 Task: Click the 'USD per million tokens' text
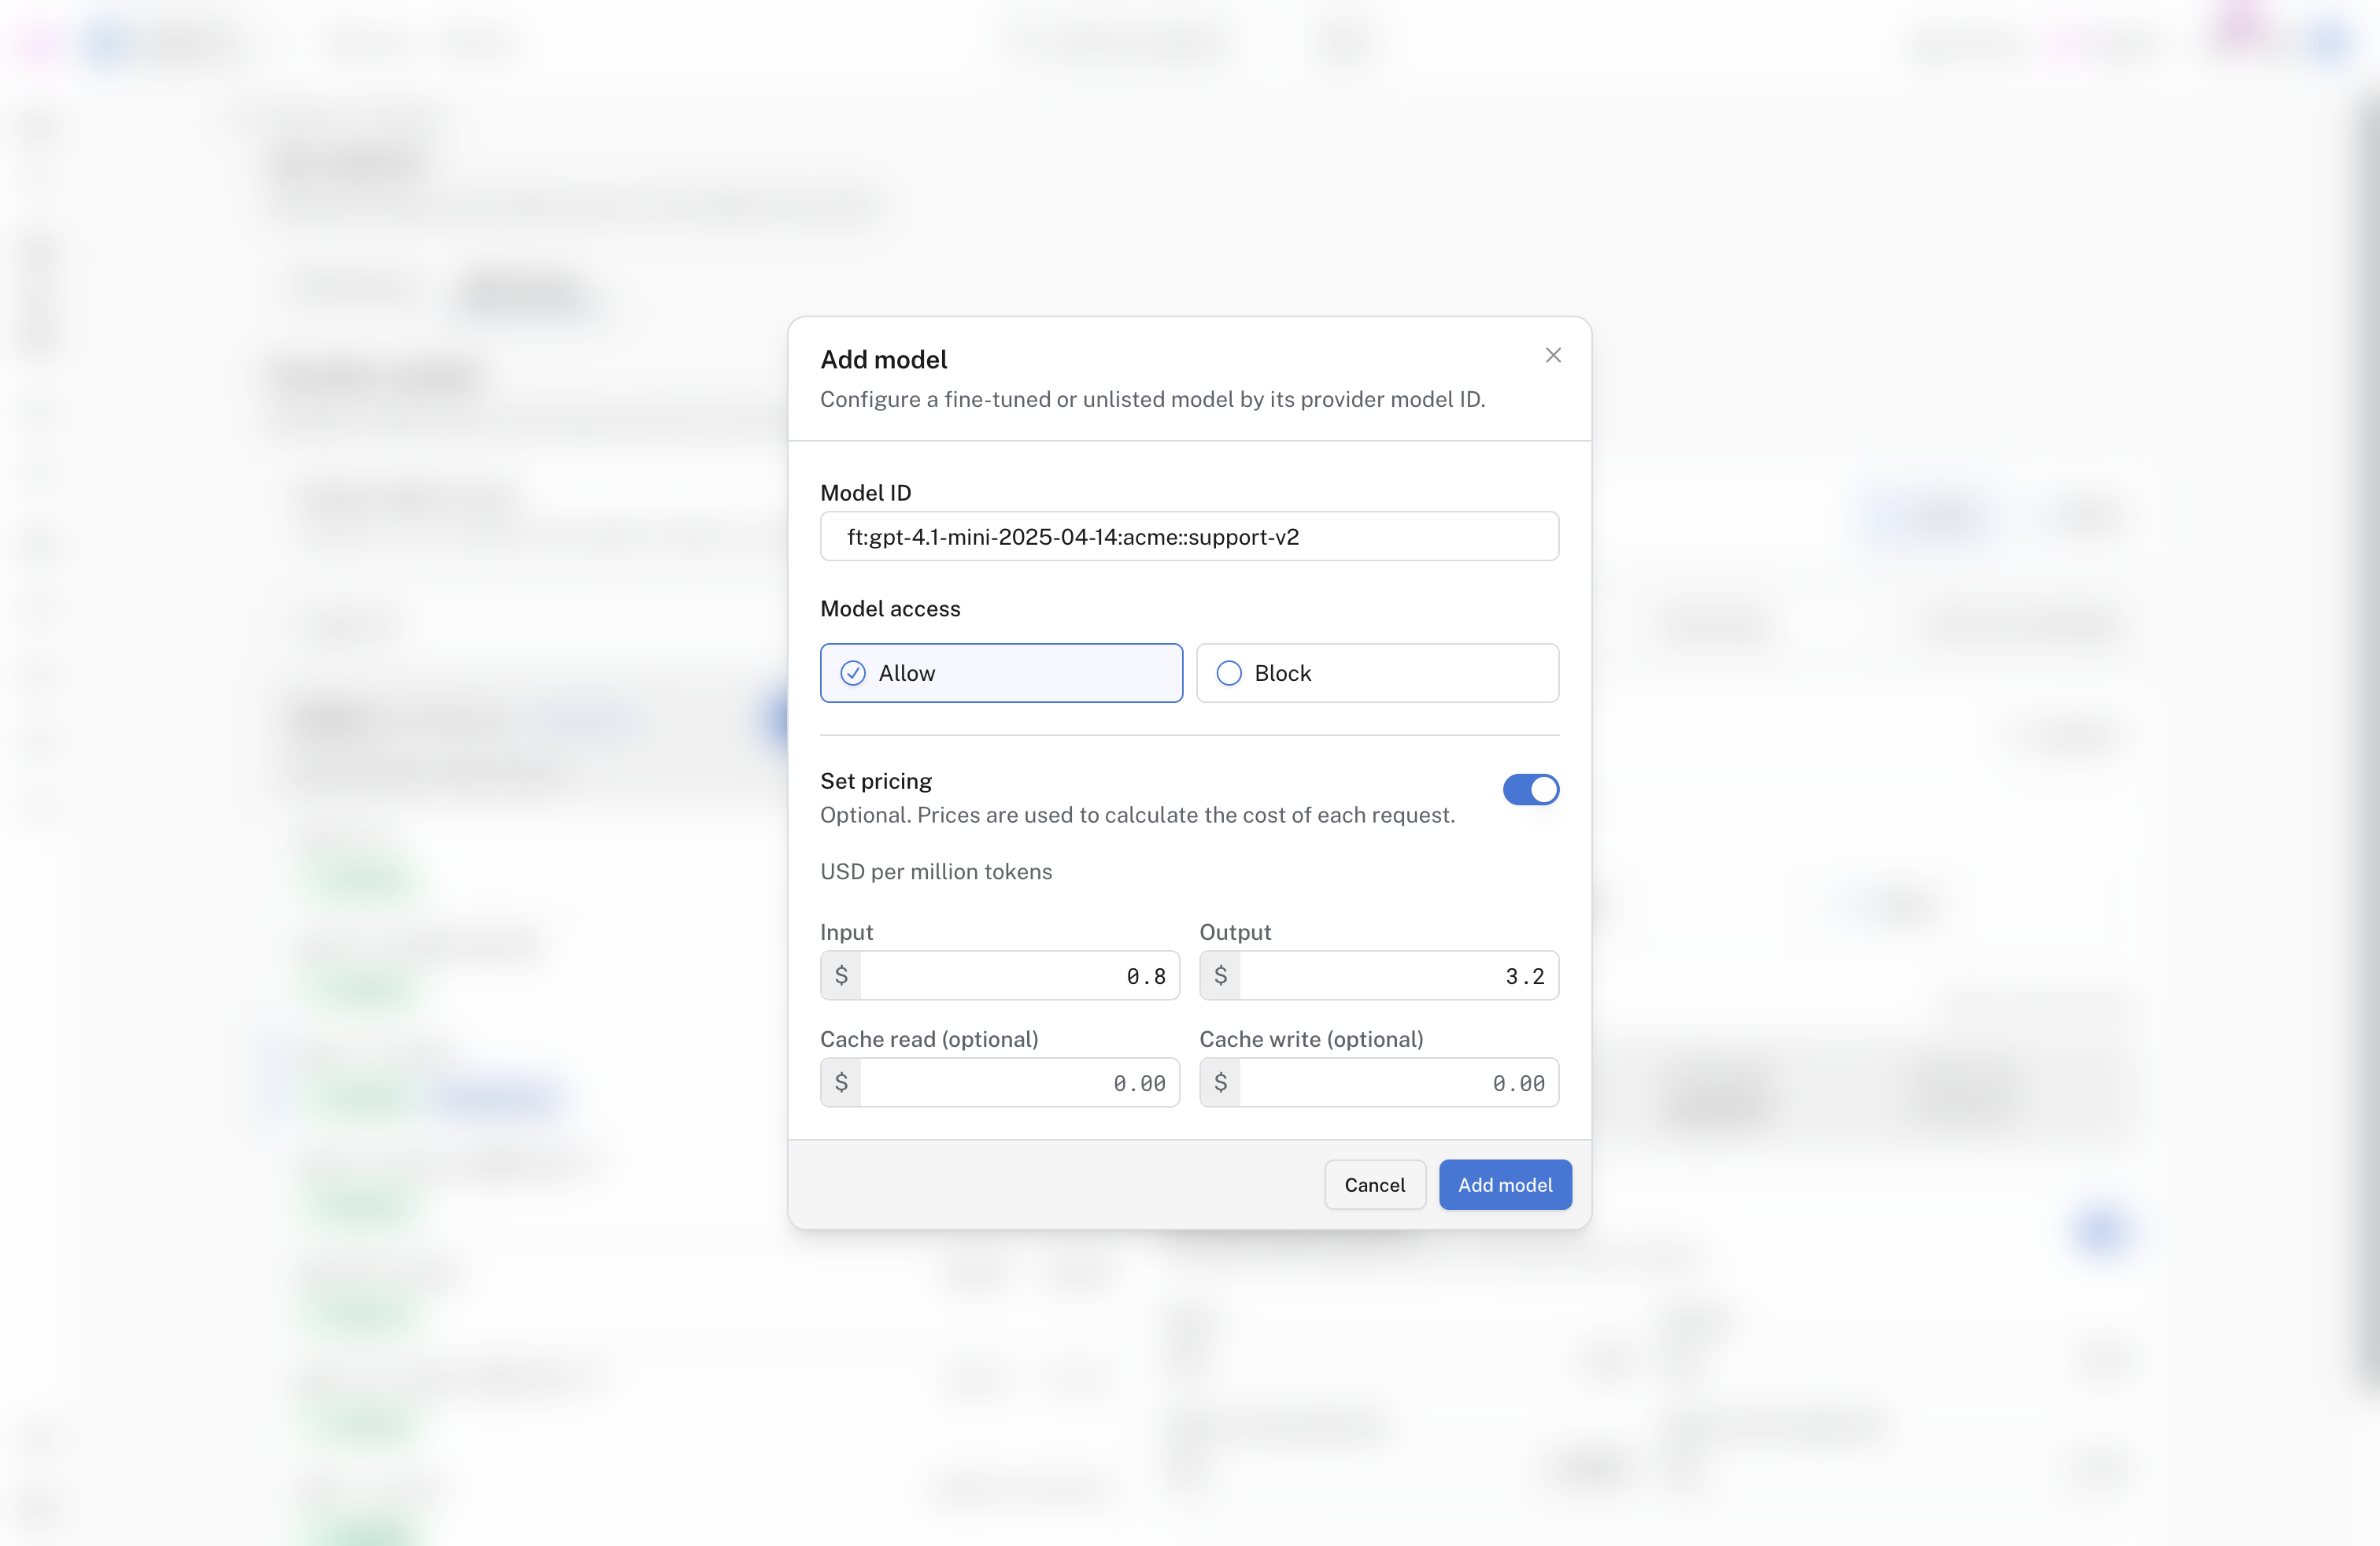click(x=936, y=871)
